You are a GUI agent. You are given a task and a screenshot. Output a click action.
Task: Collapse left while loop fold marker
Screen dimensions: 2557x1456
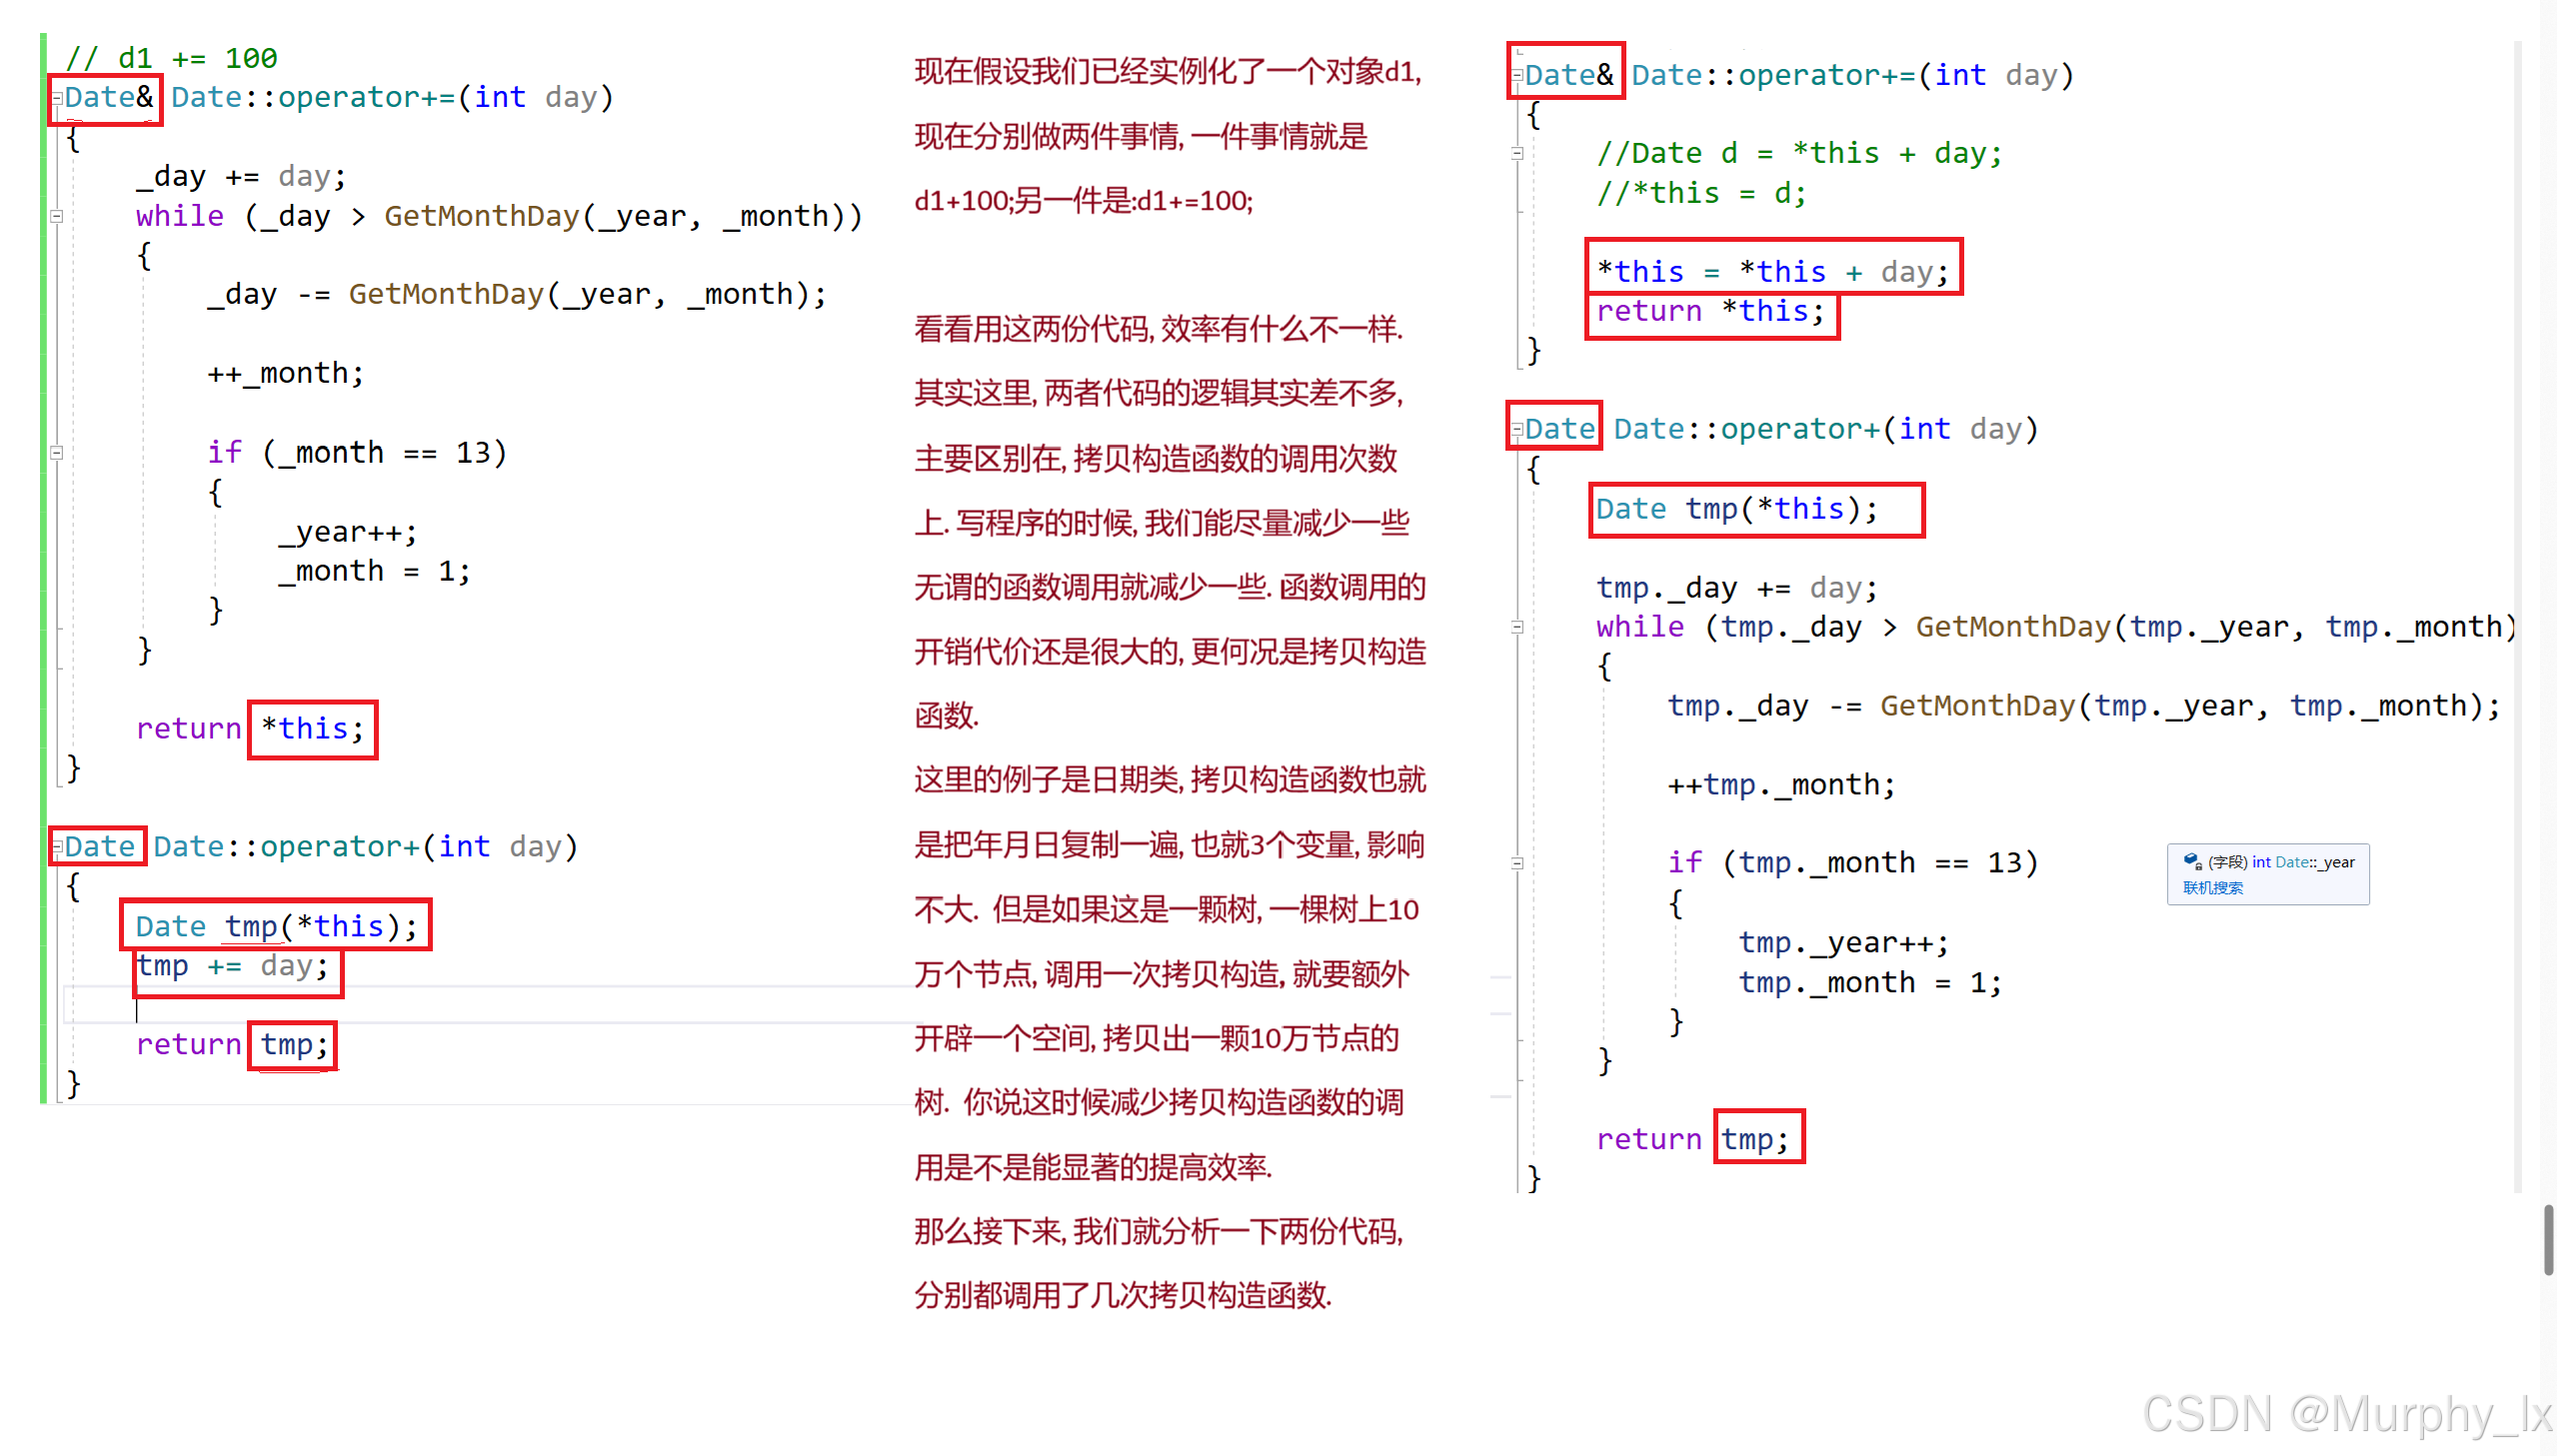[x=57, y=216]
